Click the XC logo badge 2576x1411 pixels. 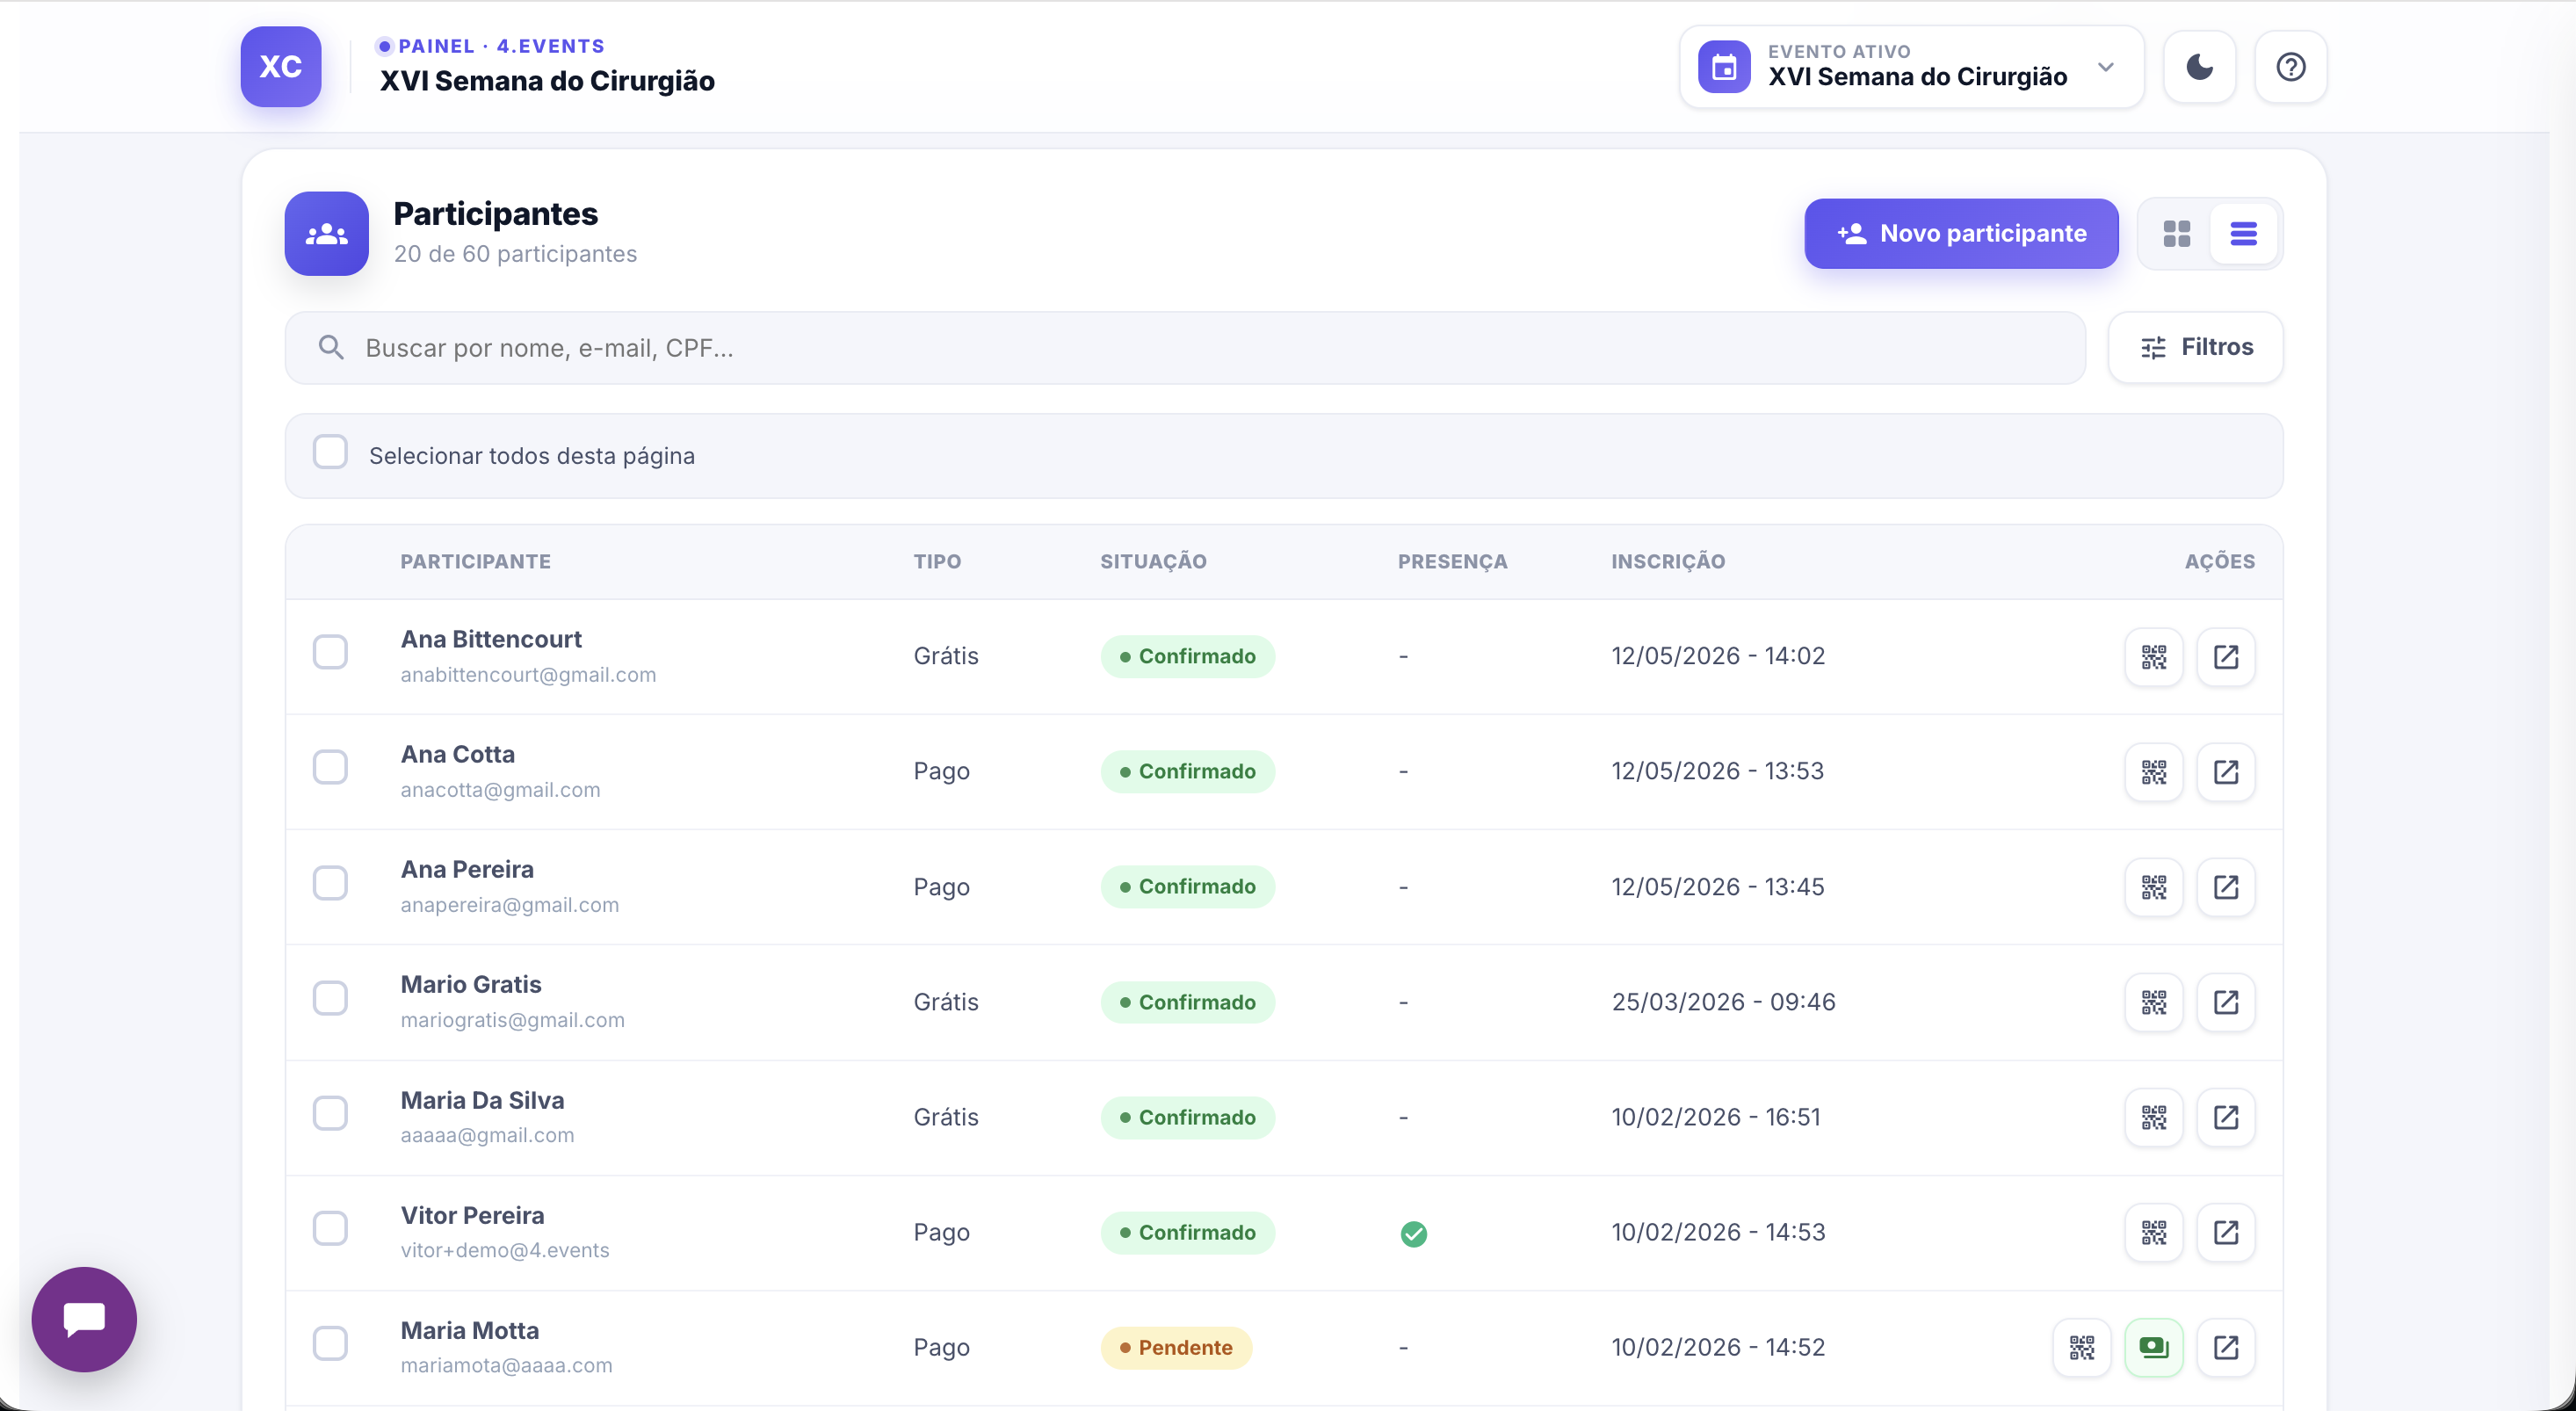coord(280,67)
